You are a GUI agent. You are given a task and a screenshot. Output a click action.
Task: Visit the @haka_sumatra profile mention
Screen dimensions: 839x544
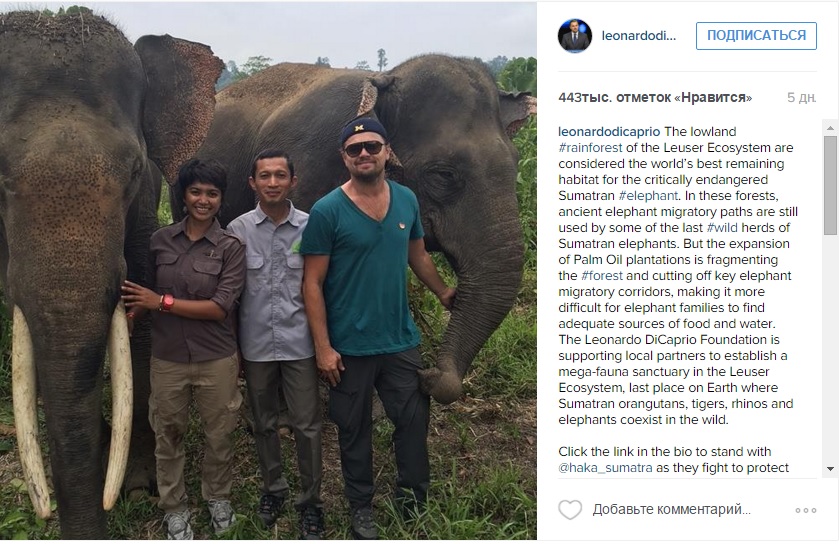click(x=606, y=468)
